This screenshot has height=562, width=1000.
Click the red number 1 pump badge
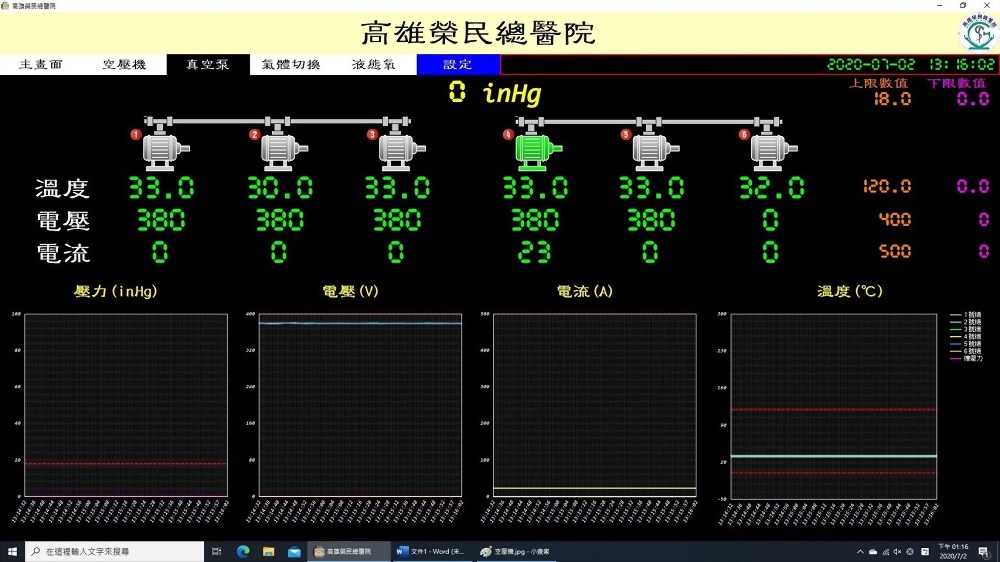pyautogui.click(x=135, y=135)
